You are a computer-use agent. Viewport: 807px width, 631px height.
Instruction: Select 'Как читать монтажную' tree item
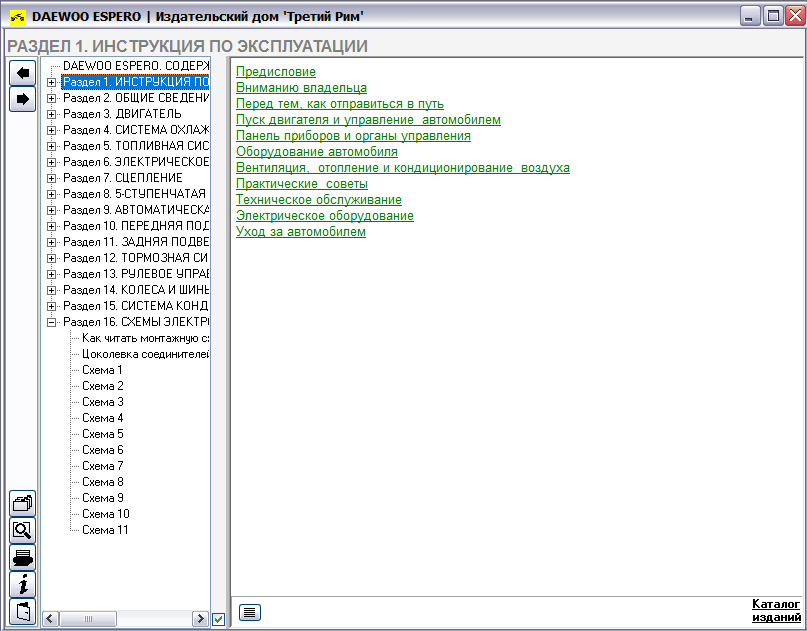(x=146, y=338)
